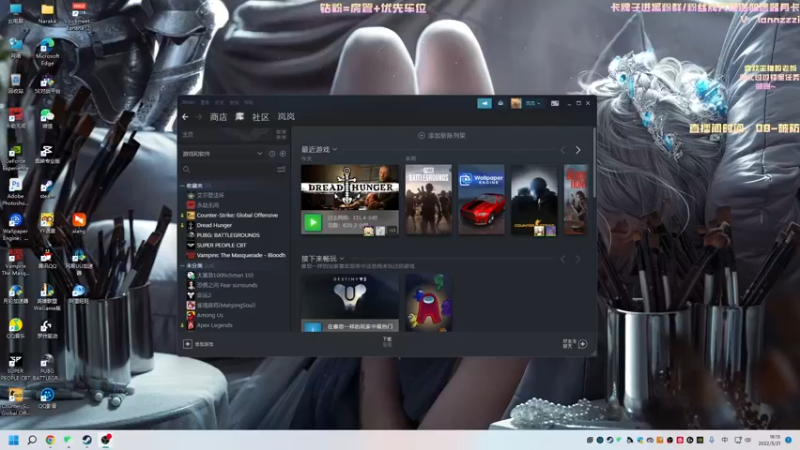The height and width of the screenshot is (450, 800).
Task: Open the SUPER PEOPLE CBT desktop shortcut
Action: (x=15, y=367)
